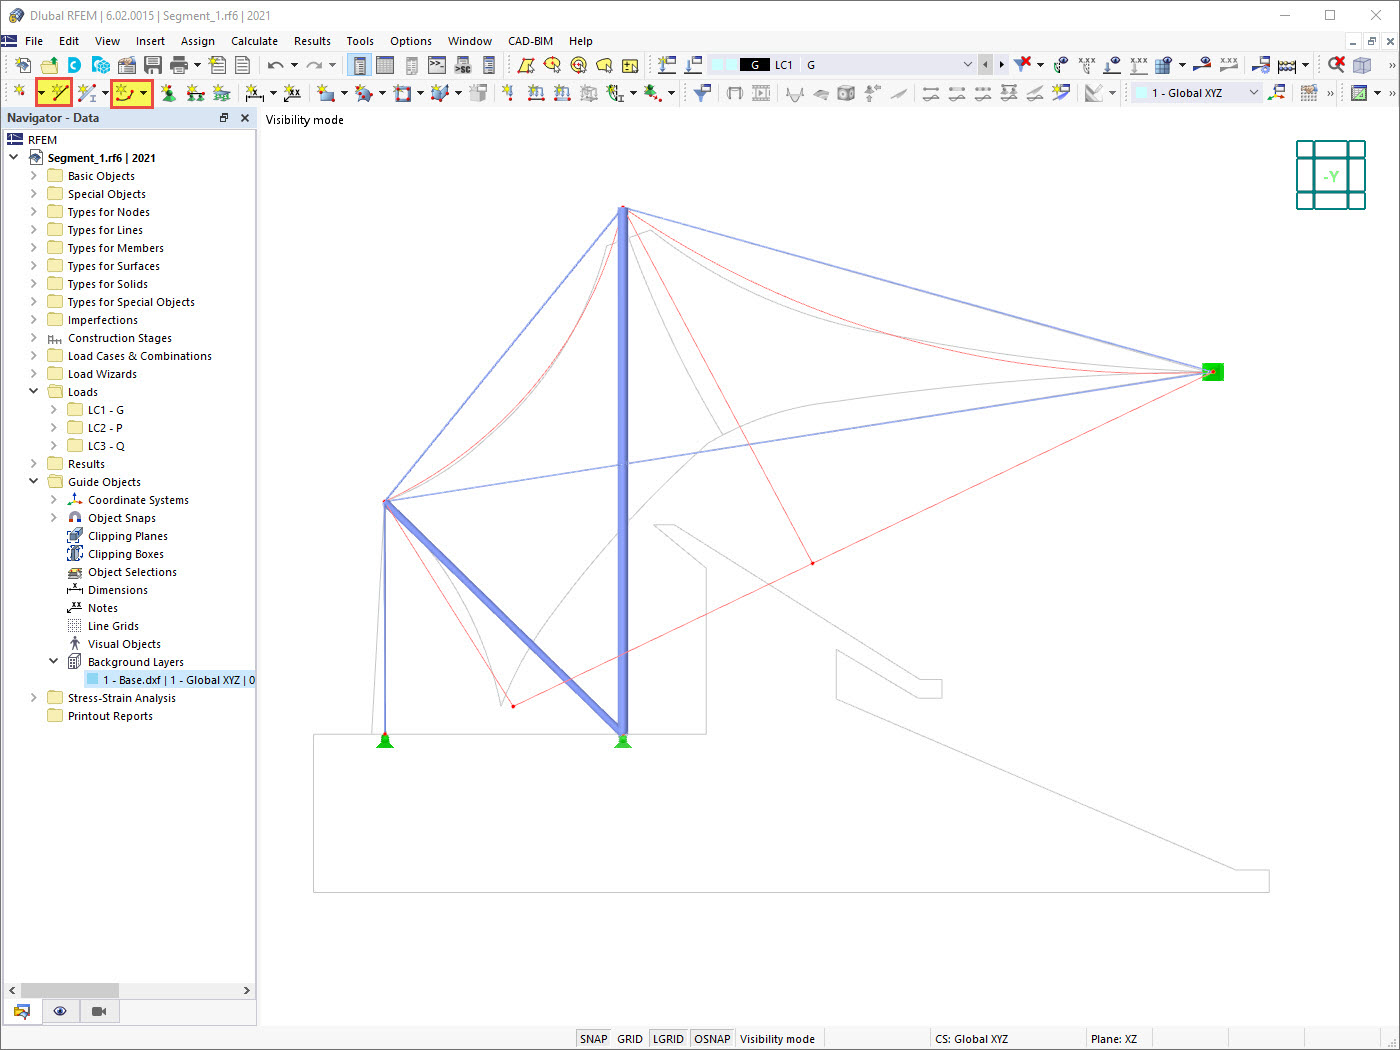Select the New Member tool

click(88, 92)
